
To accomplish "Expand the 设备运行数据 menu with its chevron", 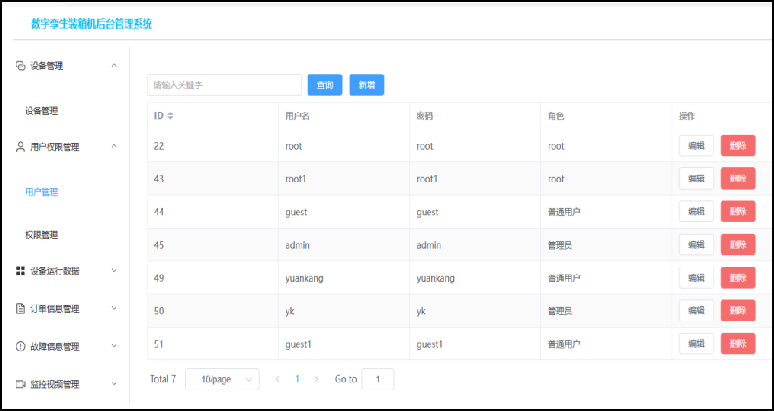I will point(114,270).
